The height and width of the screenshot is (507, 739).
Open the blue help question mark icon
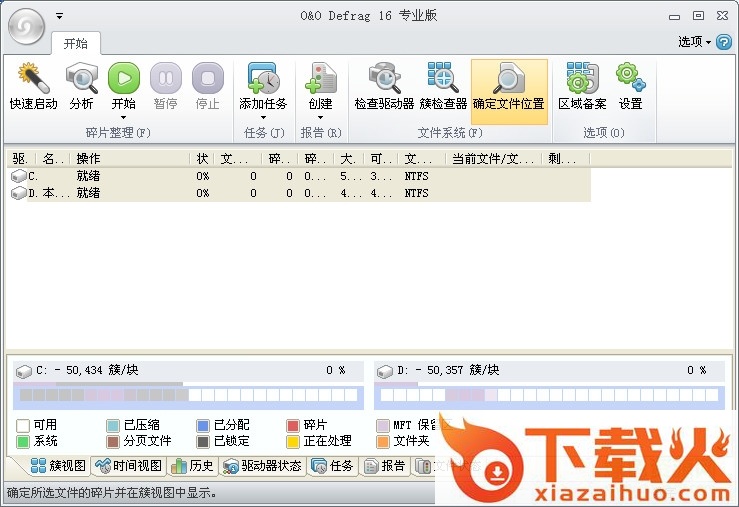723,42
